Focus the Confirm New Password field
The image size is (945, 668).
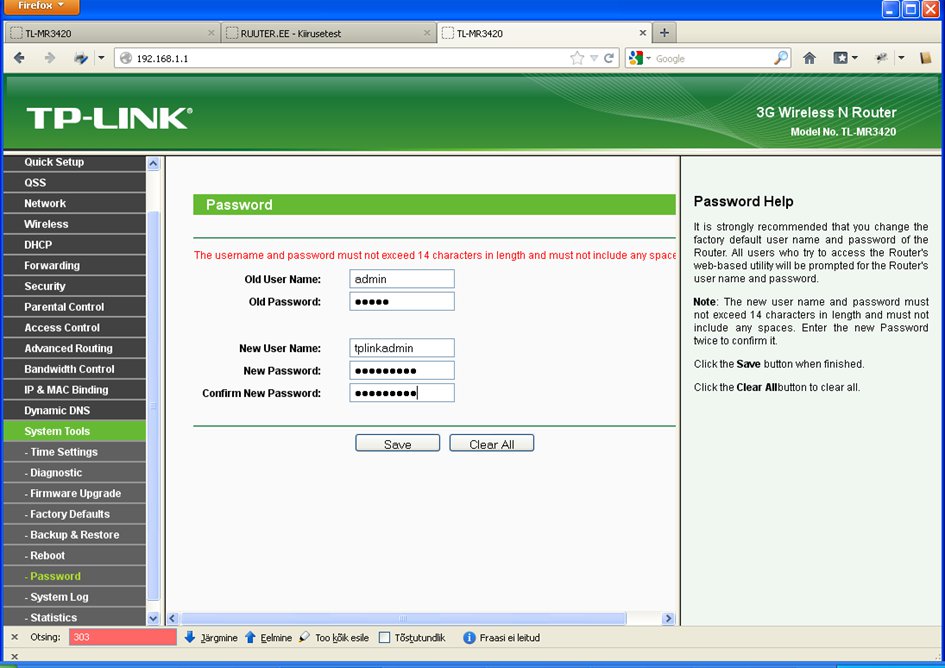point(402,393)
